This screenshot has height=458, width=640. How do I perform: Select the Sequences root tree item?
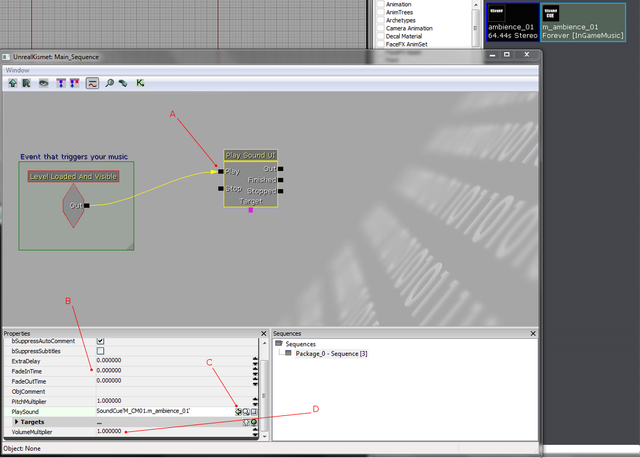coord(301,344)
